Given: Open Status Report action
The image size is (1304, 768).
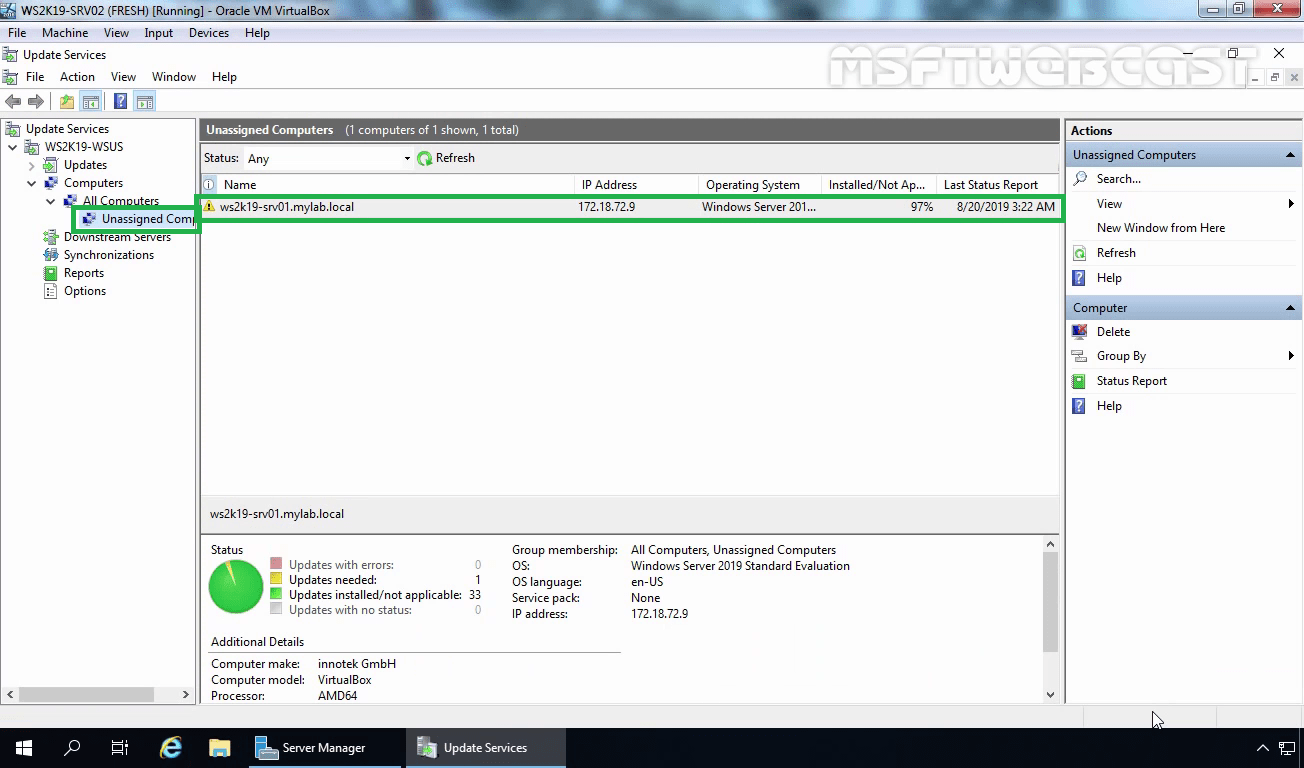Looking at the screenshot, I should pos(1131,381).
